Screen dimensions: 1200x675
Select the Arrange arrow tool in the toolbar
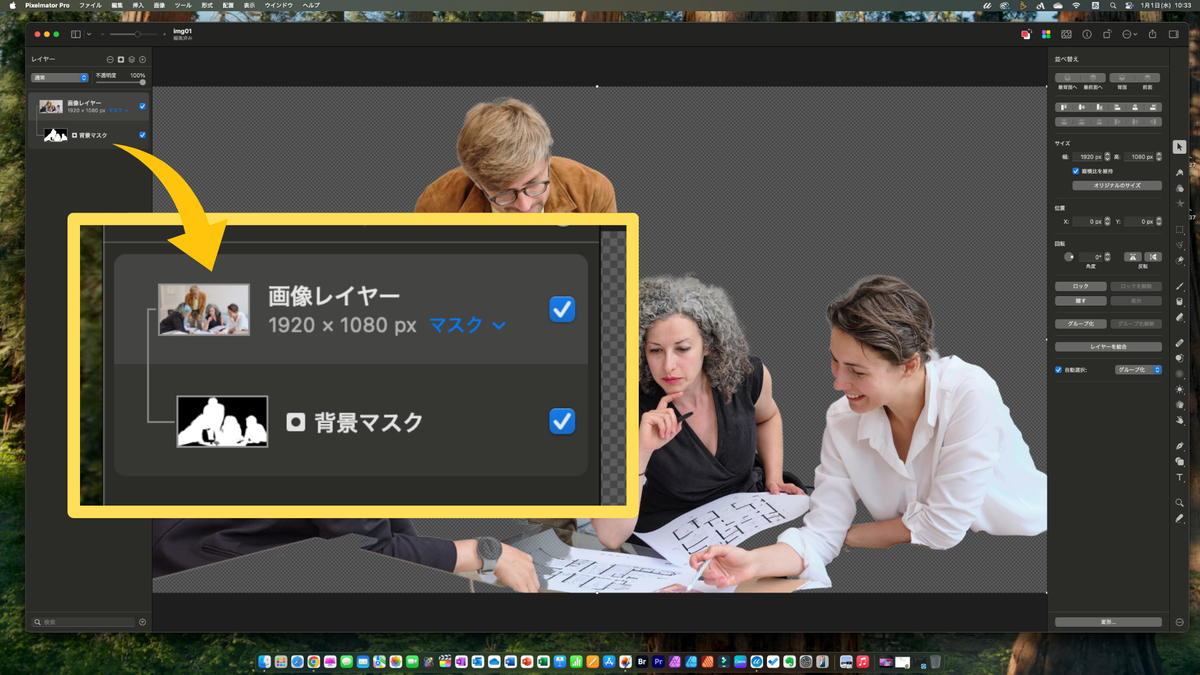(x=1180, y=147)
